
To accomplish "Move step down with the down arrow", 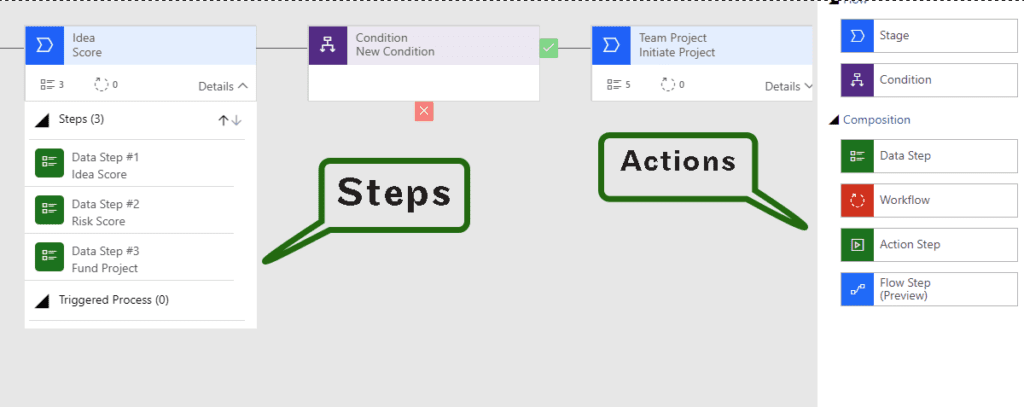I will (x=236, y=120).
